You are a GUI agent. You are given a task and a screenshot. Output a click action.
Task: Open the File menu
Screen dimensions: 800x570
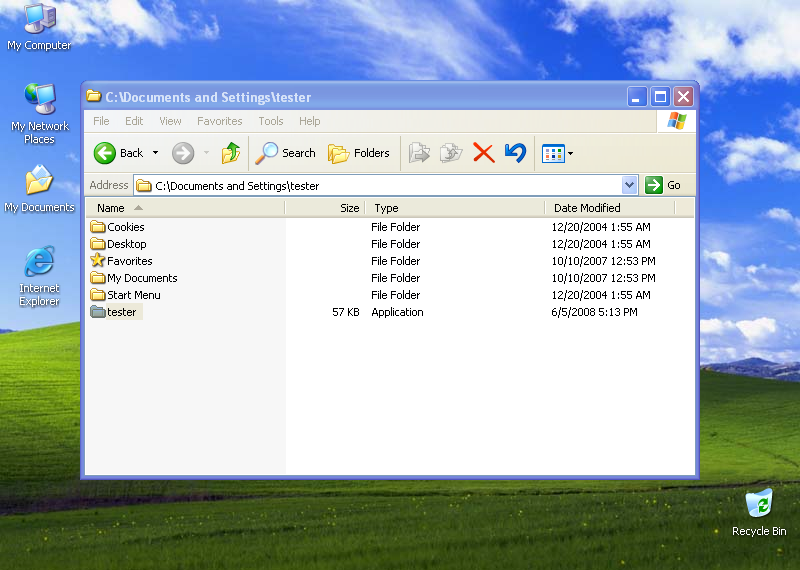[x=101, y=121]
